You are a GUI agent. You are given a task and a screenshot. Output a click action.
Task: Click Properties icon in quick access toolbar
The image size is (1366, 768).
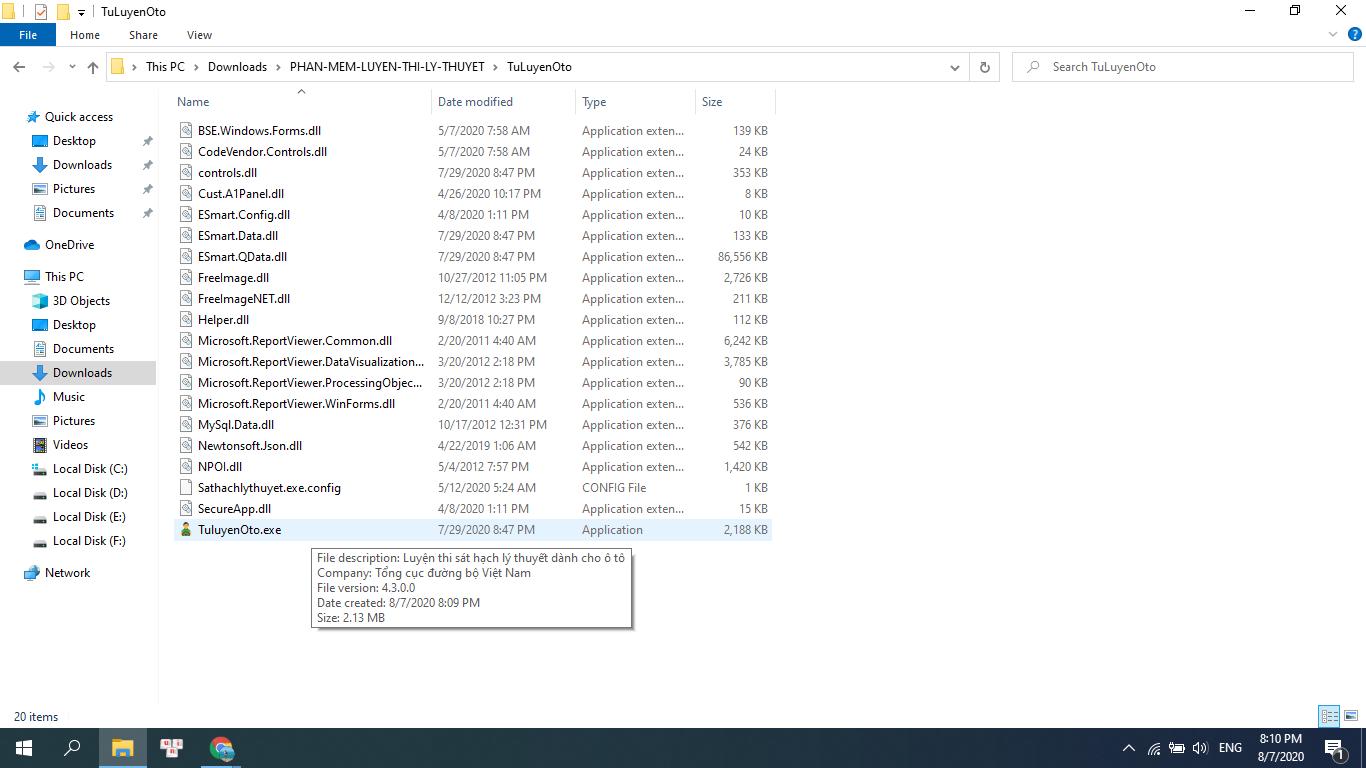41,12
